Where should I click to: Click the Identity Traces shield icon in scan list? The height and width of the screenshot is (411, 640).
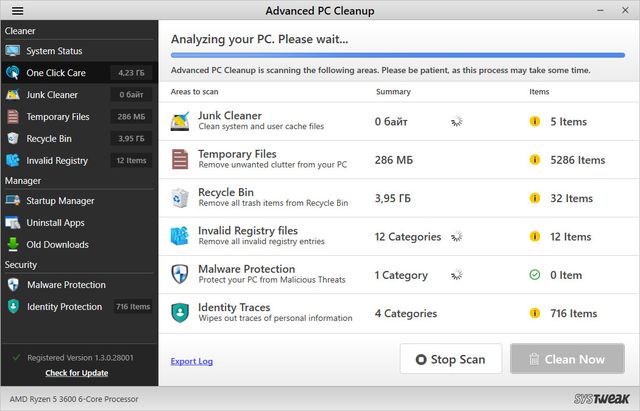pyautogui.click(x=180, y=313)
